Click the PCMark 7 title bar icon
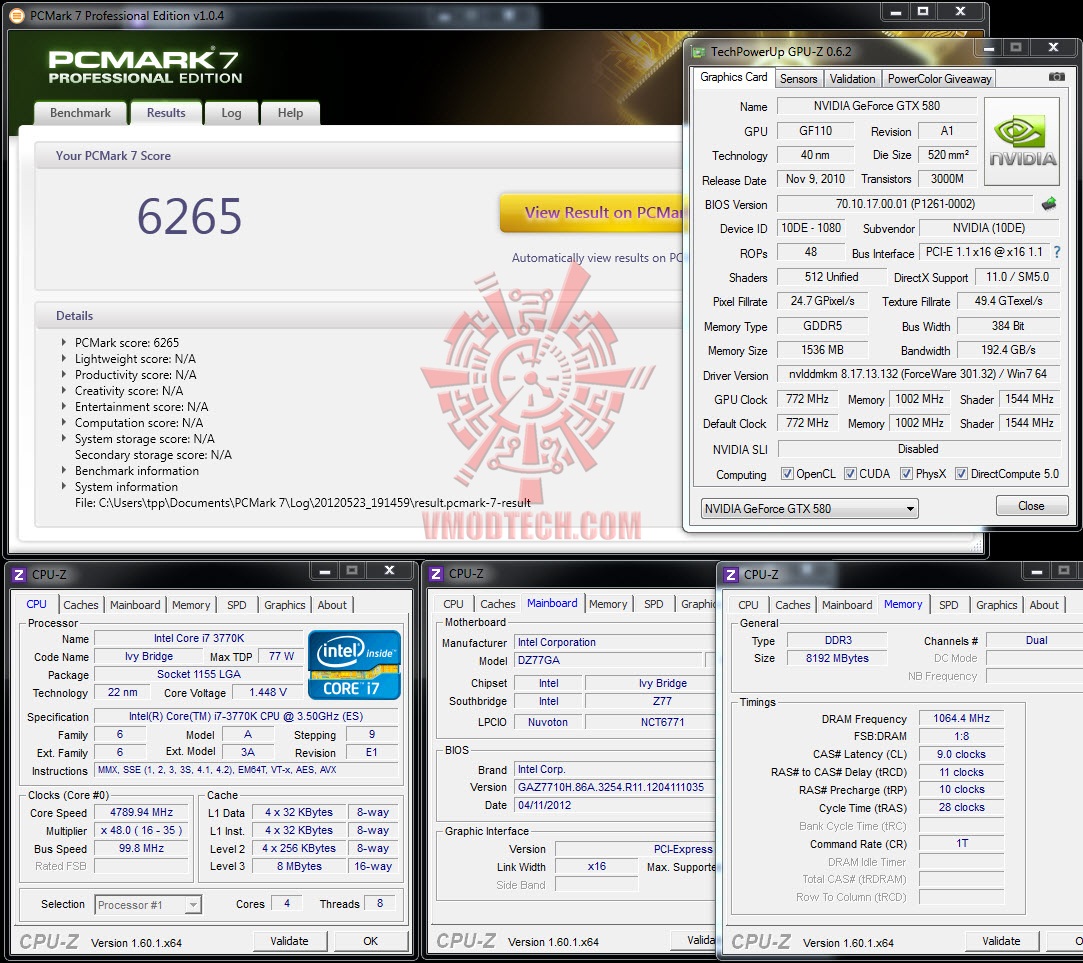1083x963 pixels. tap(17, 15)
